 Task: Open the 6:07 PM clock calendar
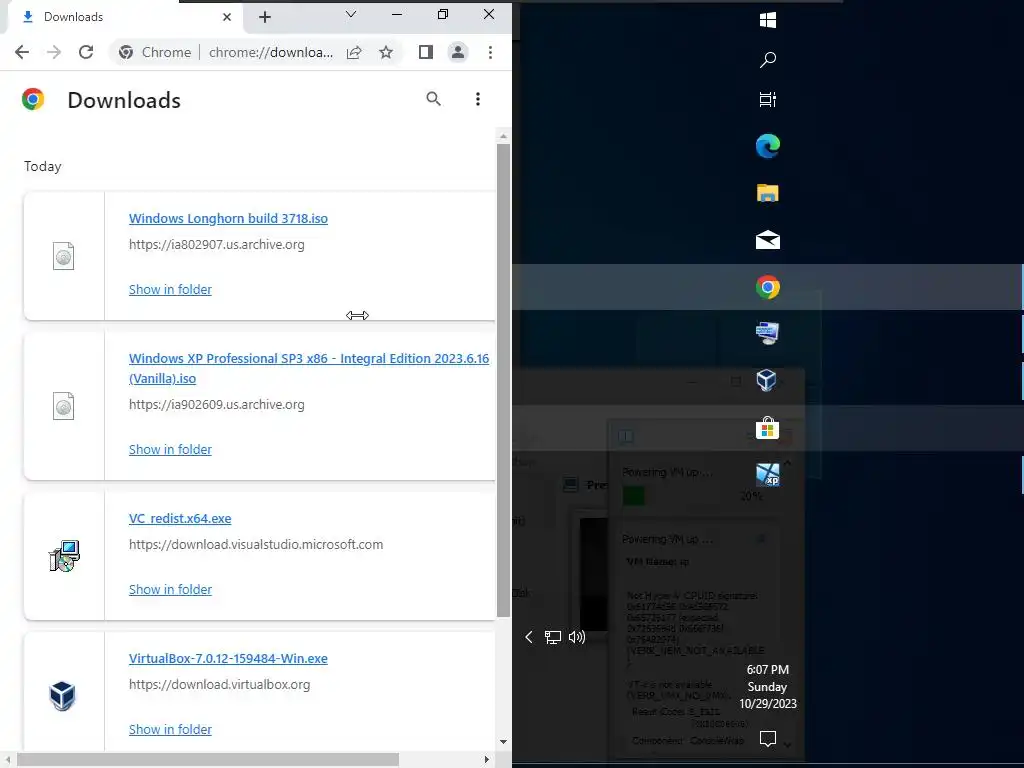[768, 686]
